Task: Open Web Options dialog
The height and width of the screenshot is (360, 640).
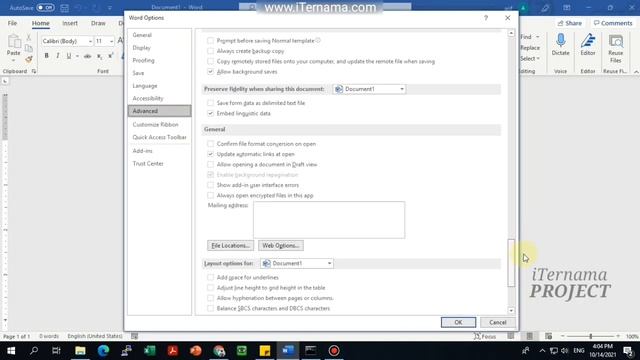Action: click(x=281, y=245)
